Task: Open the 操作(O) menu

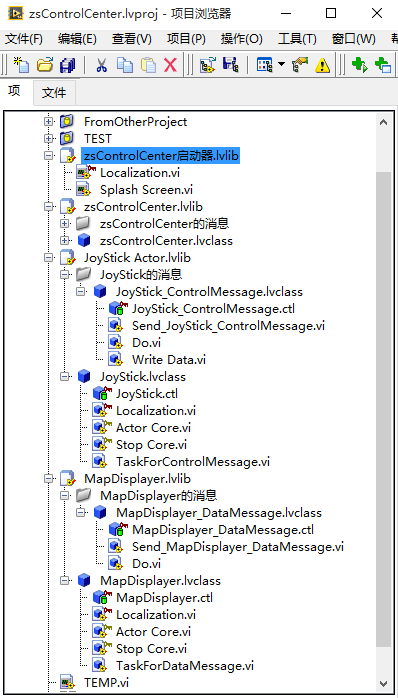Action: [241, 39]
